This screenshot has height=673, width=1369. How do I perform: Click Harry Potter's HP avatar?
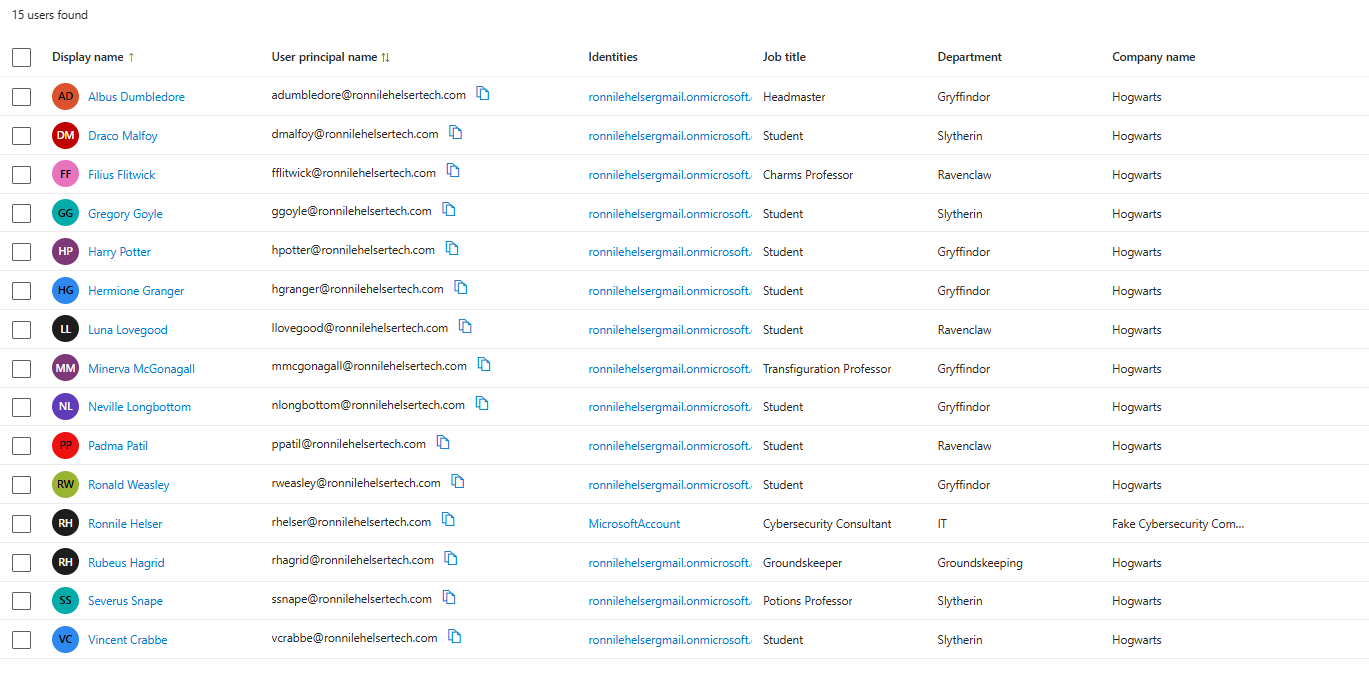click(x=65, y=251)
